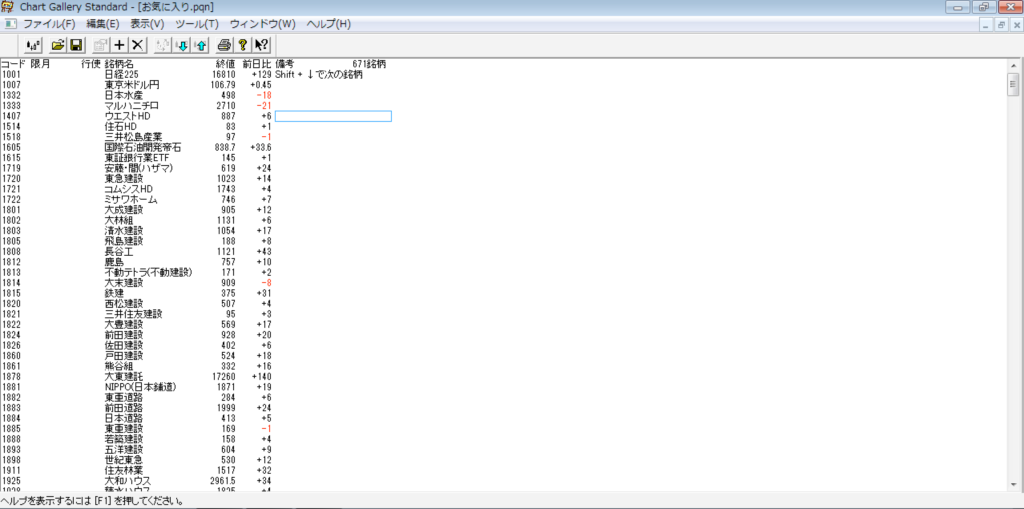The width and height of the screenshot is (1024, 509).
Task: Click code 1801 in the list
Action: [x=12, y=210]
